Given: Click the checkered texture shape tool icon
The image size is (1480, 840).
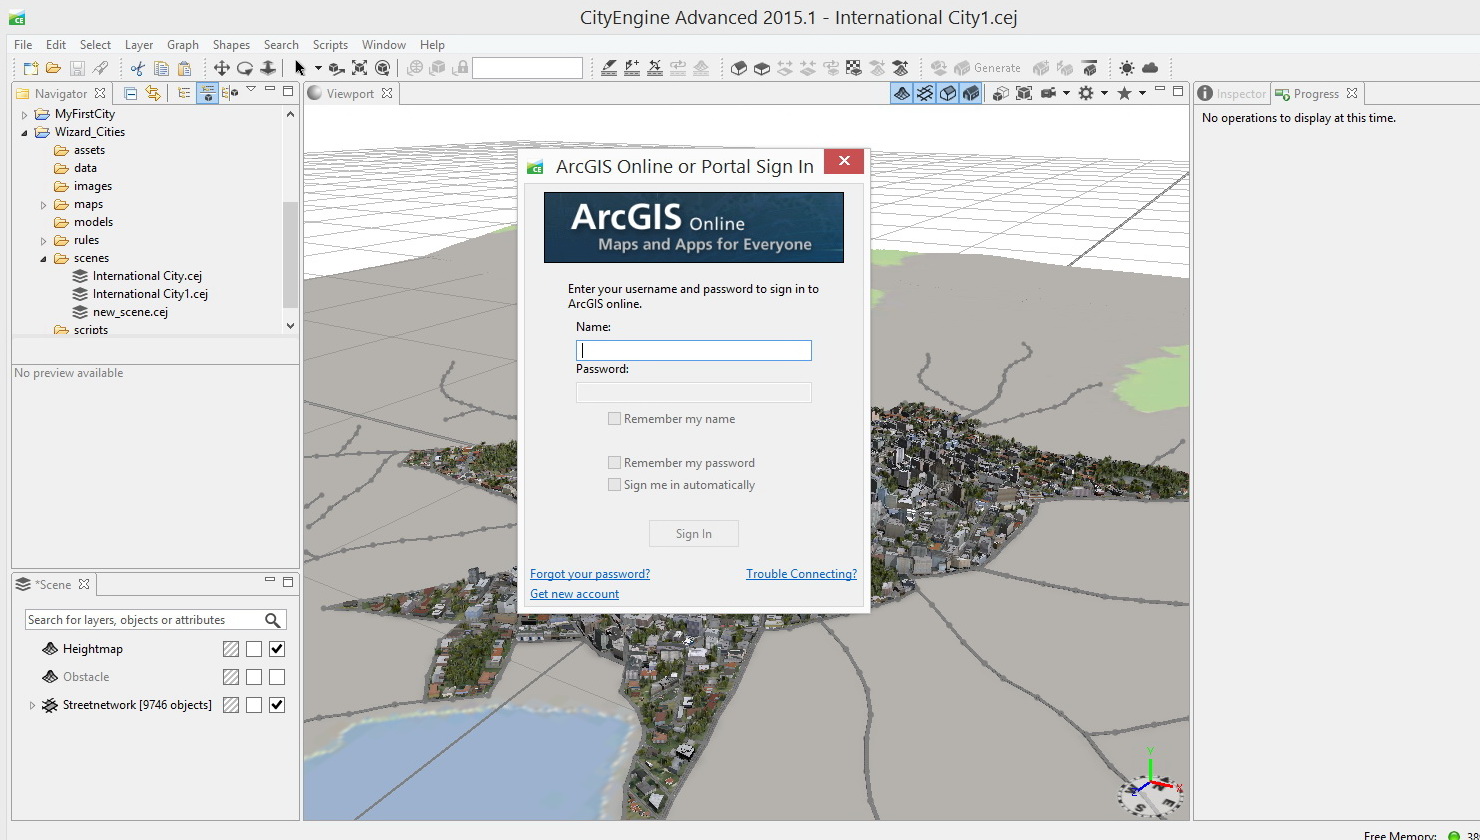Looking at the screenshot, I should point(854,68).
